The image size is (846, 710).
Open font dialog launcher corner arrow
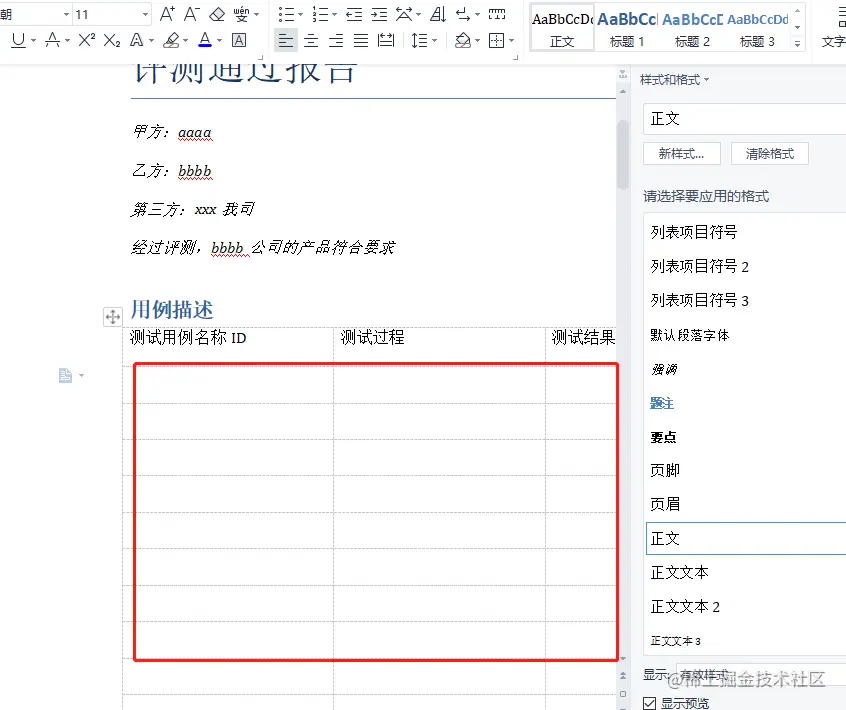pyautogui.click(x=261, y=57)
